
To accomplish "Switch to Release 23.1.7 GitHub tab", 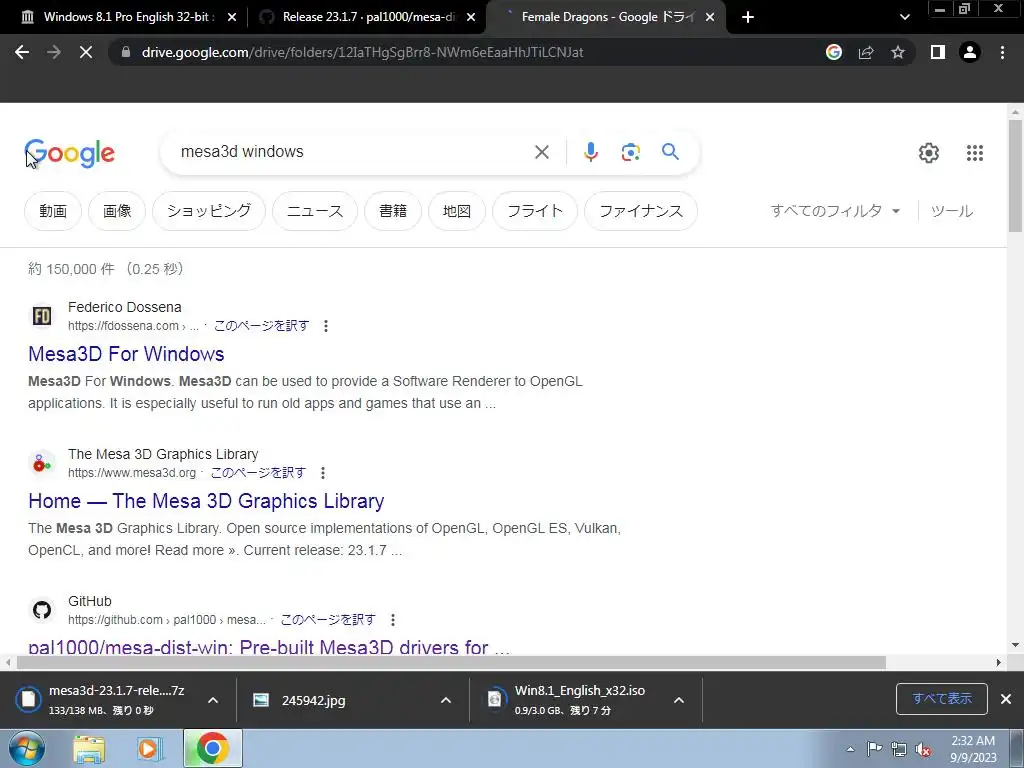I will tap(367, 17).
